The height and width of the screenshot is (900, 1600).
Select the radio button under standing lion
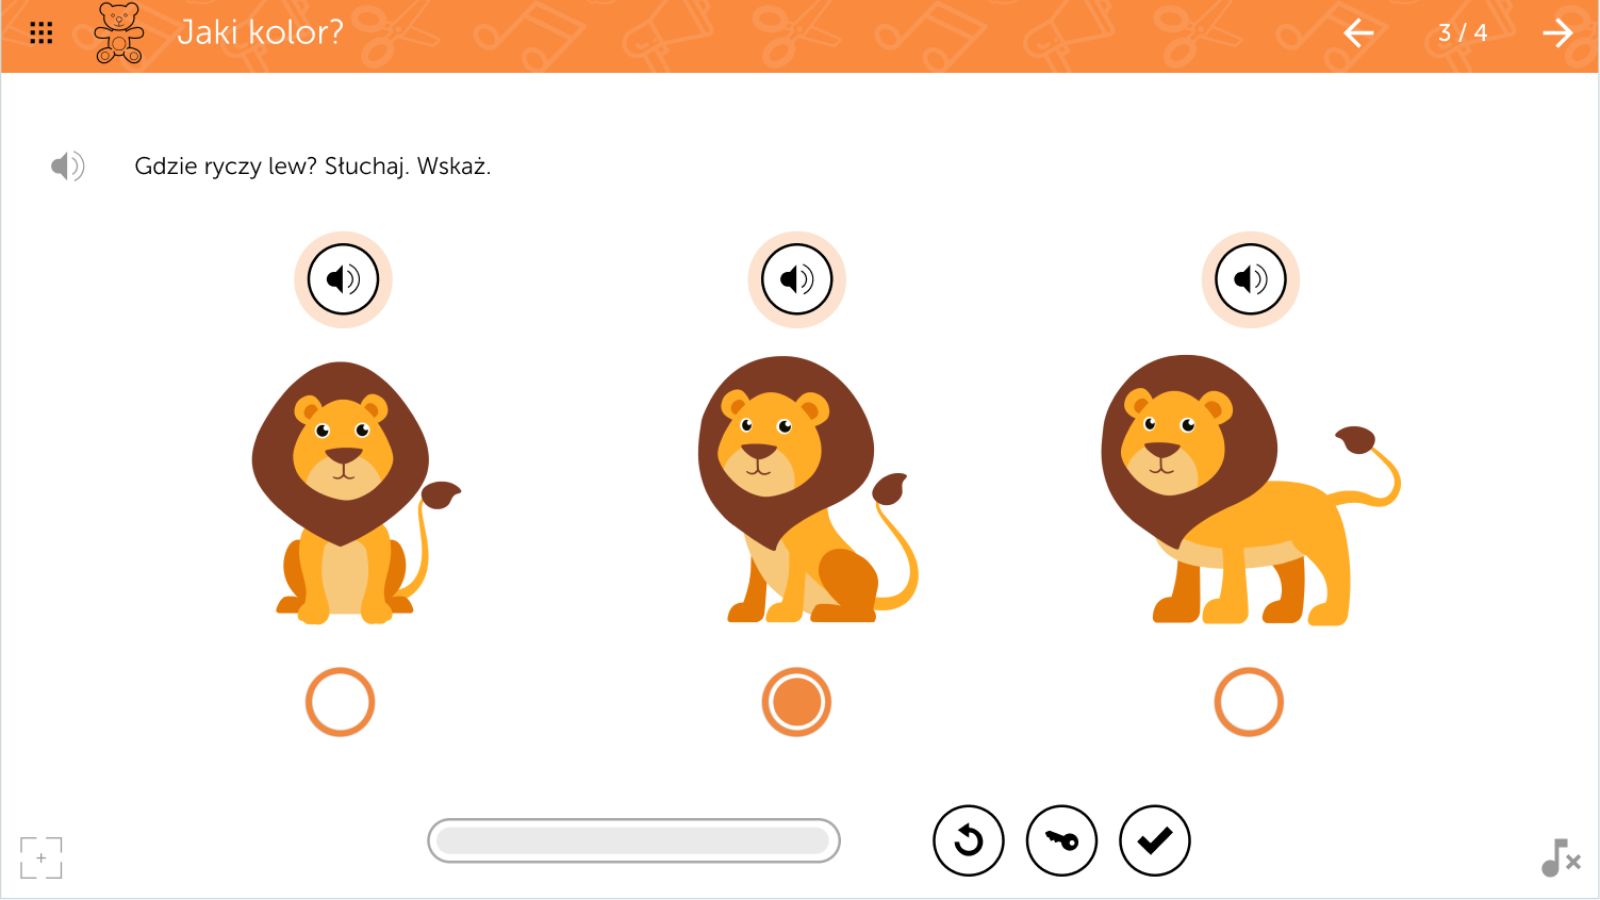(1249, 702)
